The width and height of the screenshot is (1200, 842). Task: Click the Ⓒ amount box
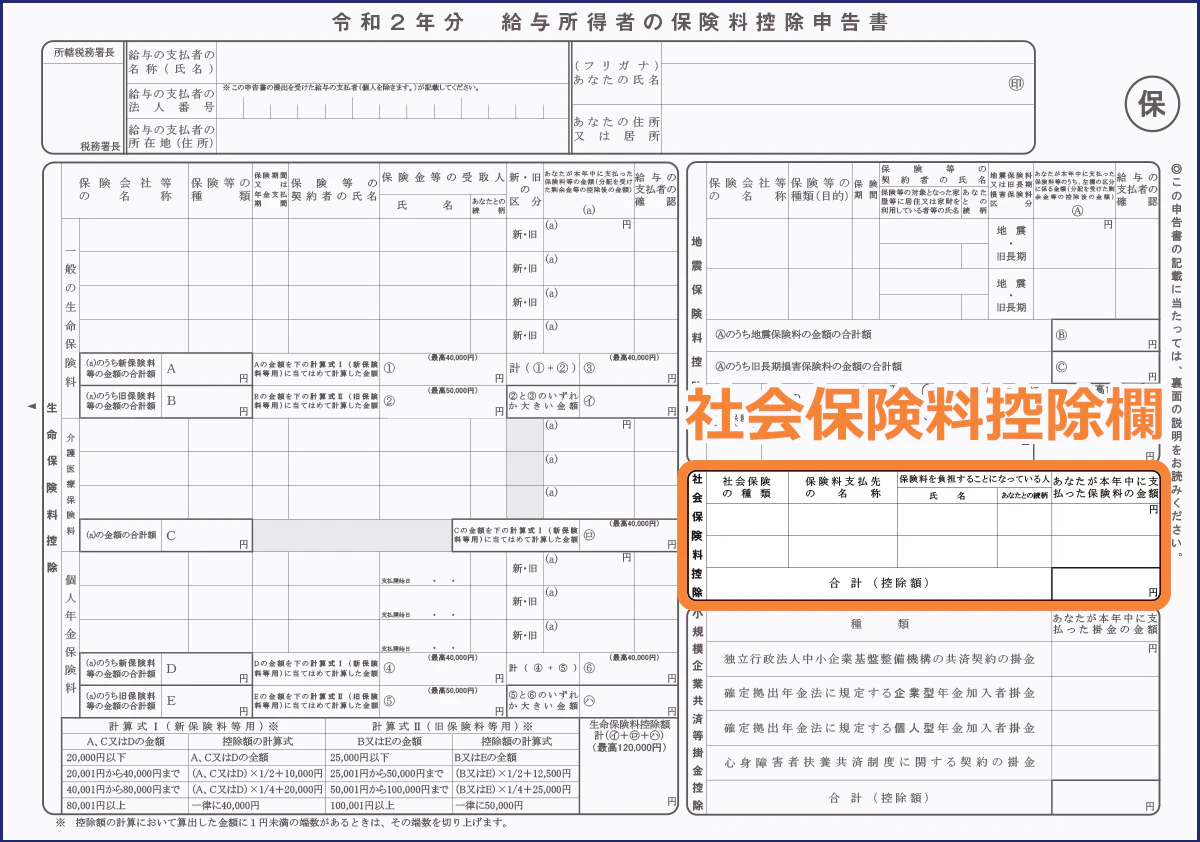coord(1105,367)
